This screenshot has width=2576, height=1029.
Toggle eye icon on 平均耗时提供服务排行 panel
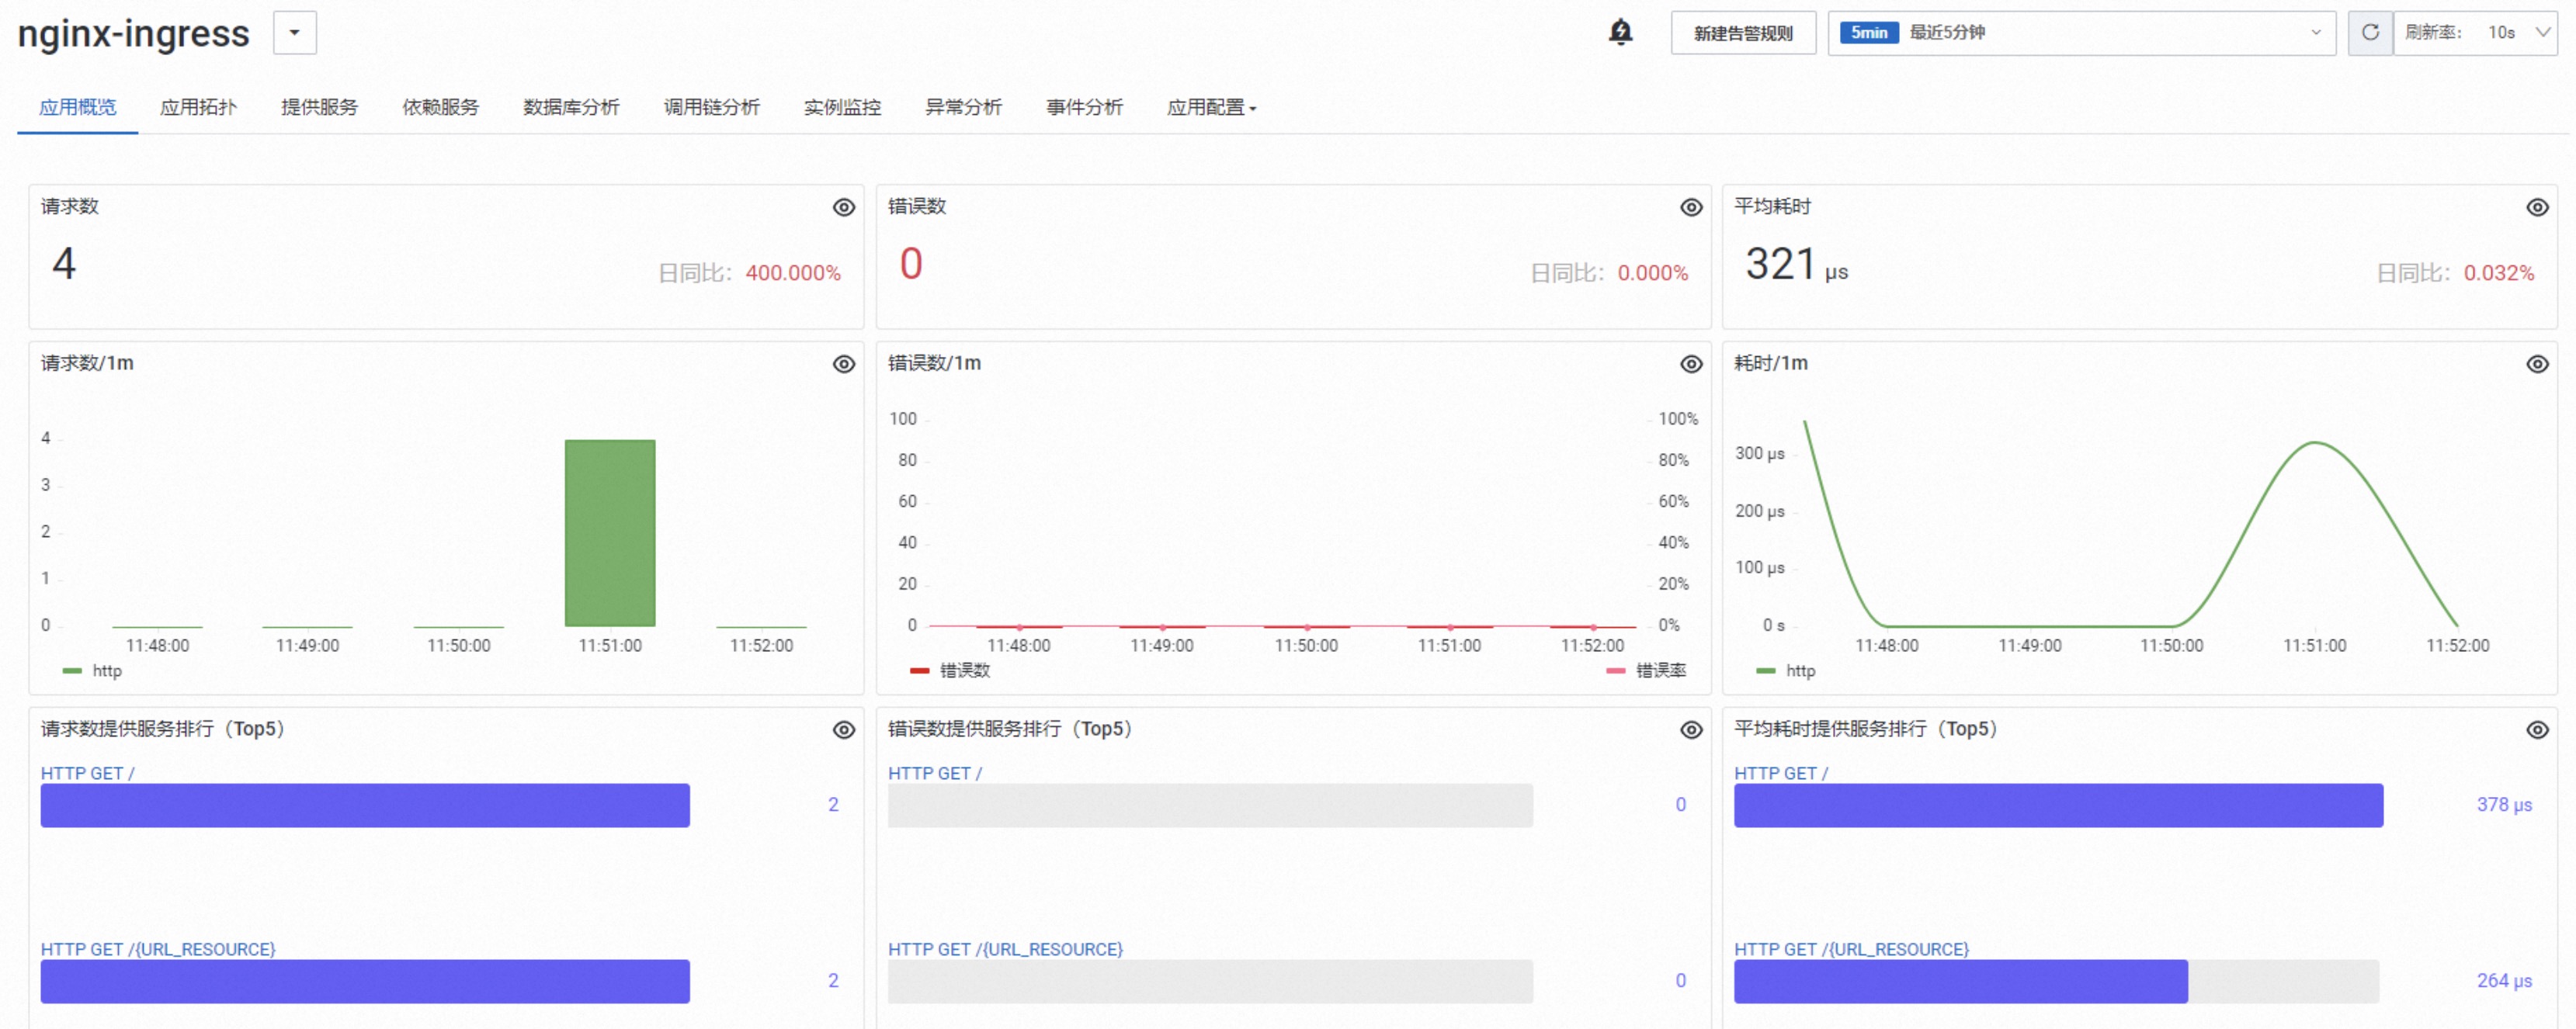point(2537,730)
